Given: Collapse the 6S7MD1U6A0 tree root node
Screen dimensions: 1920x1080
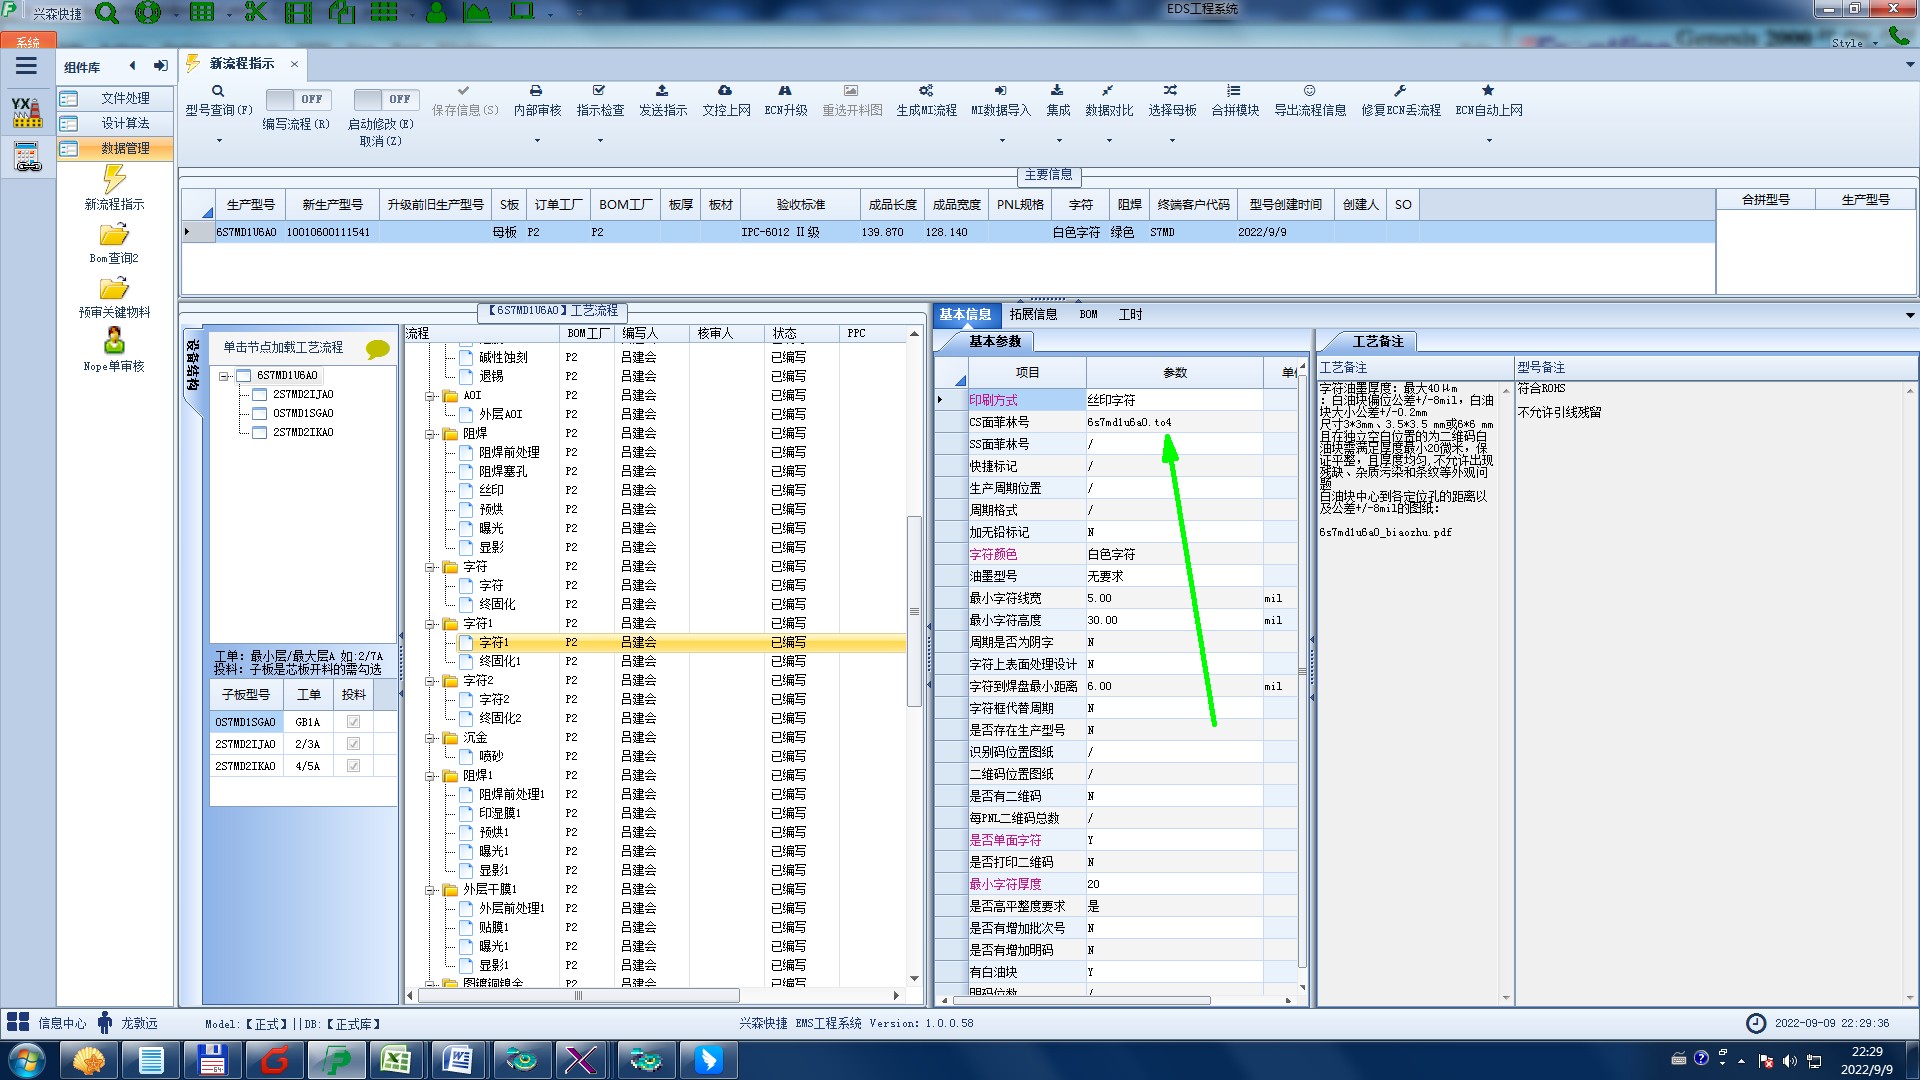Looking at the screenshot, I should 225,376.
